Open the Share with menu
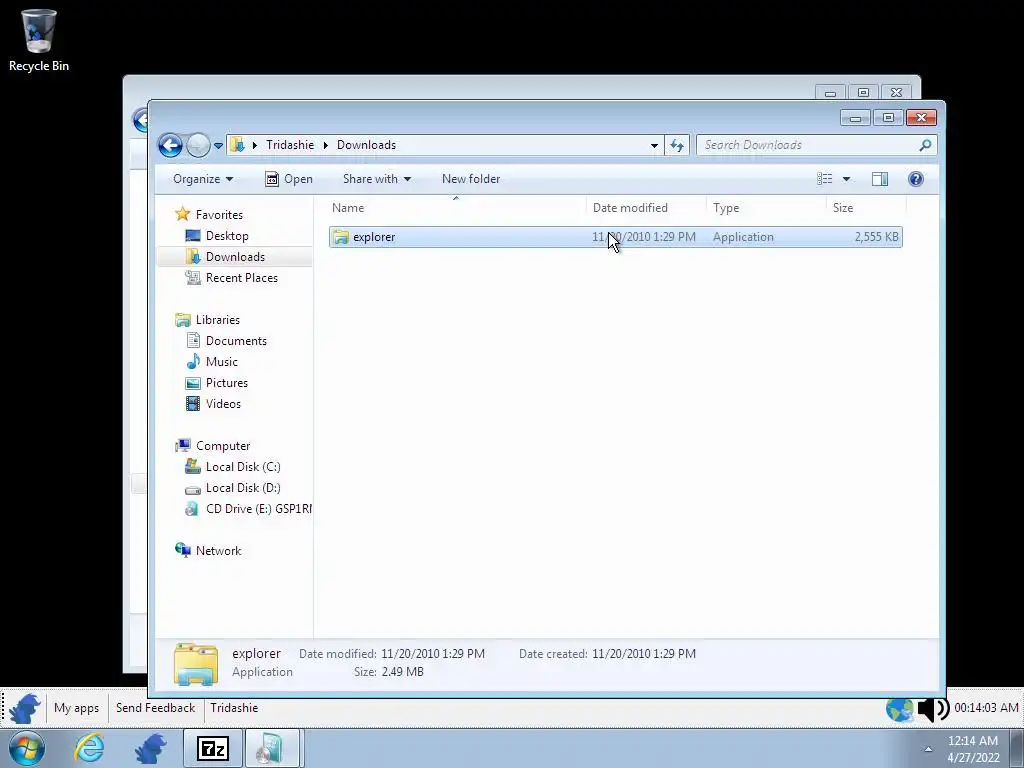1024x768 pixels. pos(377,179)
